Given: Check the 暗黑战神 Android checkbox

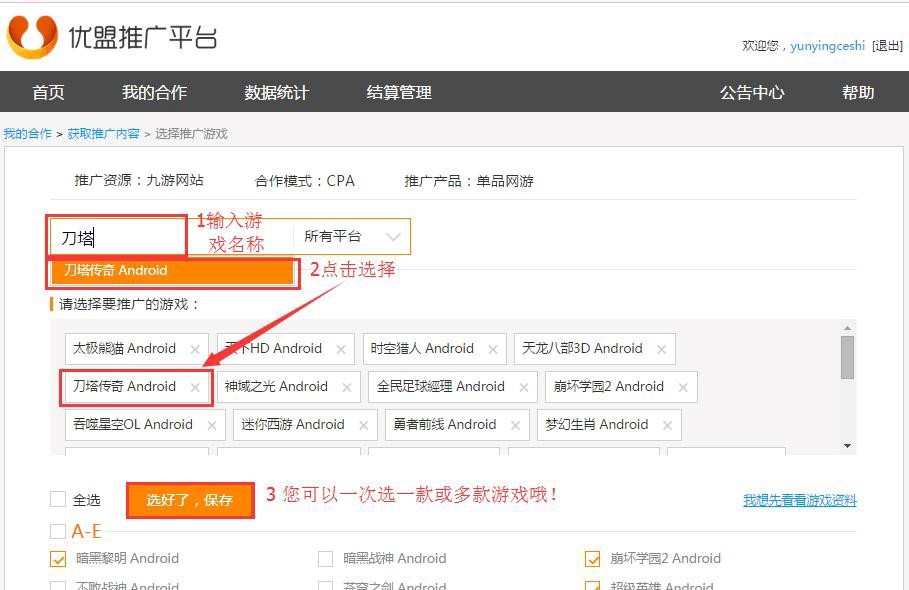Looking at the screenshot, I should pyautogui.click(x=326, y=559).
